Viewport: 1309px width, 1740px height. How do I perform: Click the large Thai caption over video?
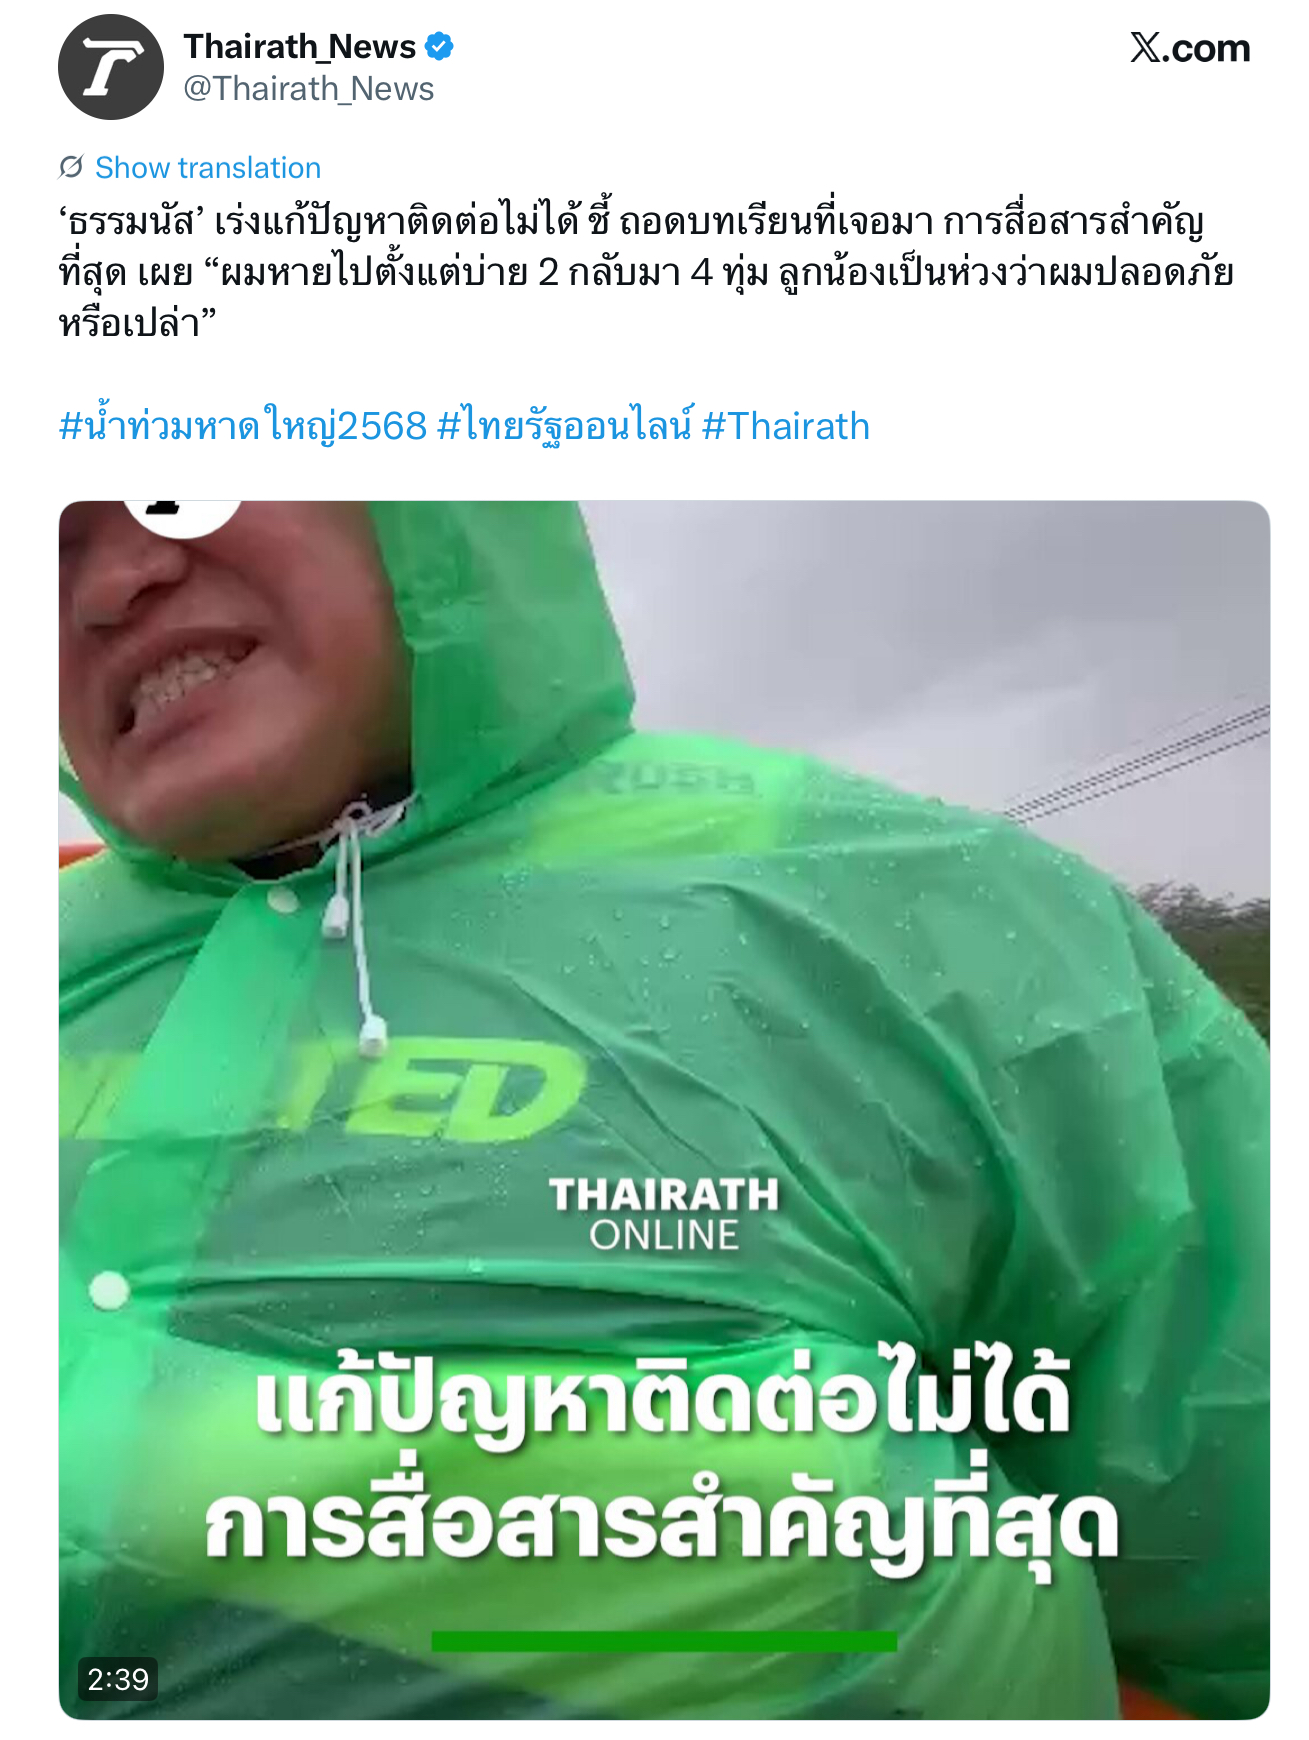(662, 1460)
